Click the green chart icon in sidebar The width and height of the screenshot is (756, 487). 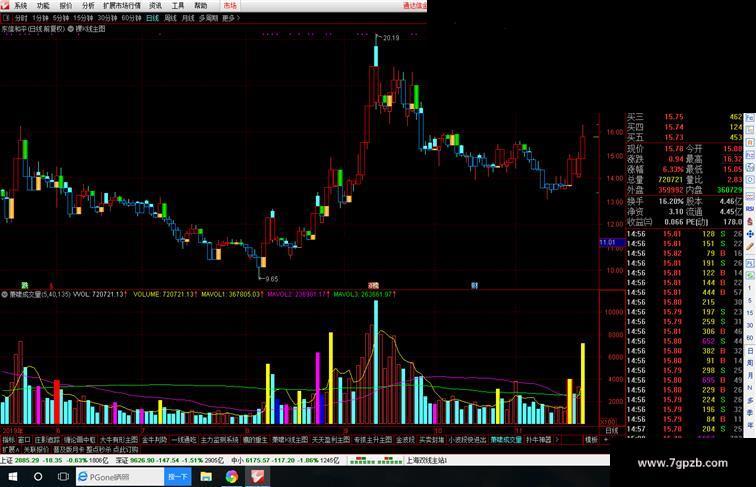click(x=750, y=276)
